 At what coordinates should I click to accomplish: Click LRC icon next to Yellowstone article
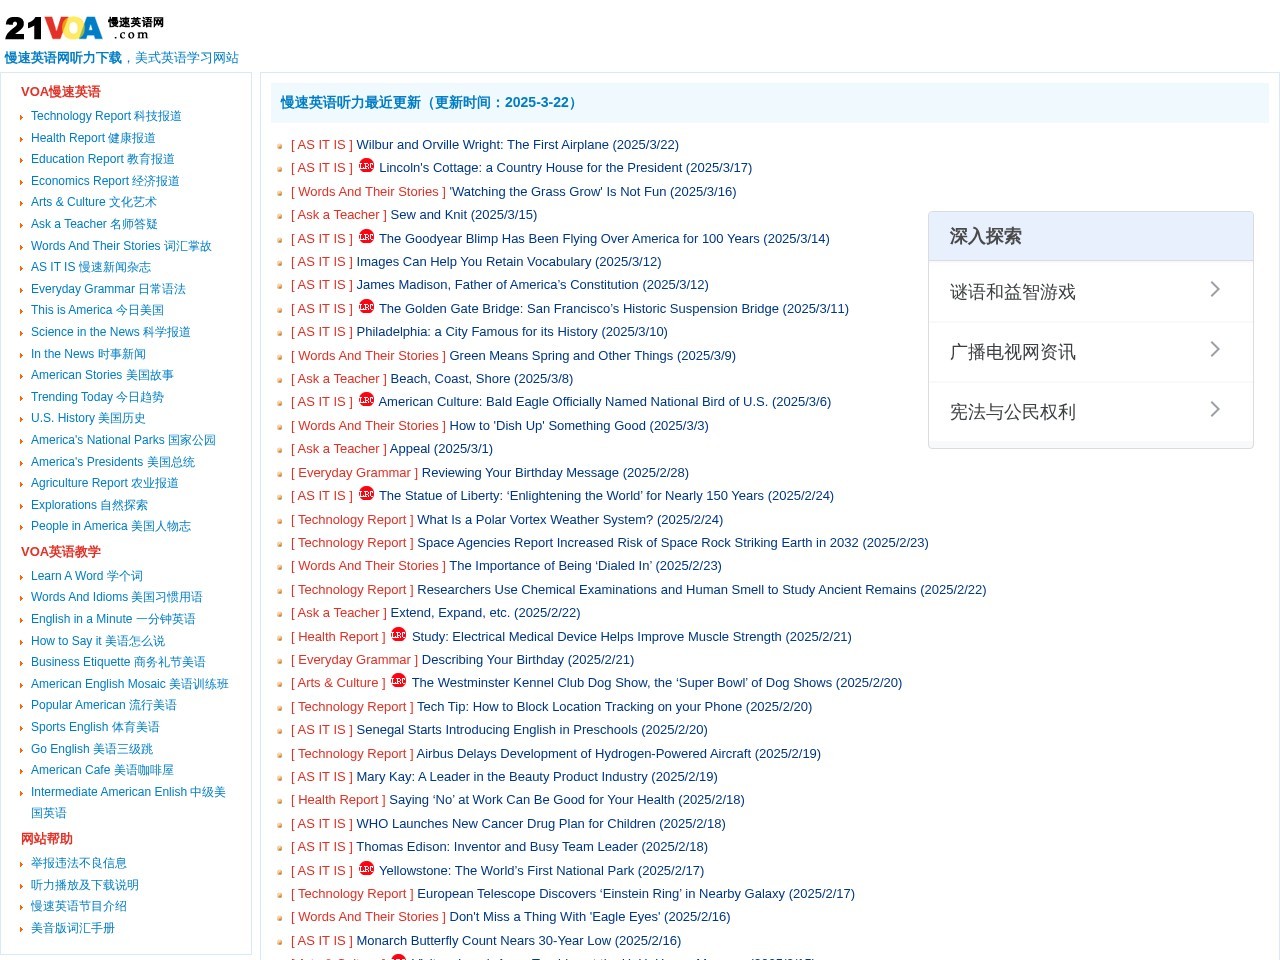(x=366, y=869)
